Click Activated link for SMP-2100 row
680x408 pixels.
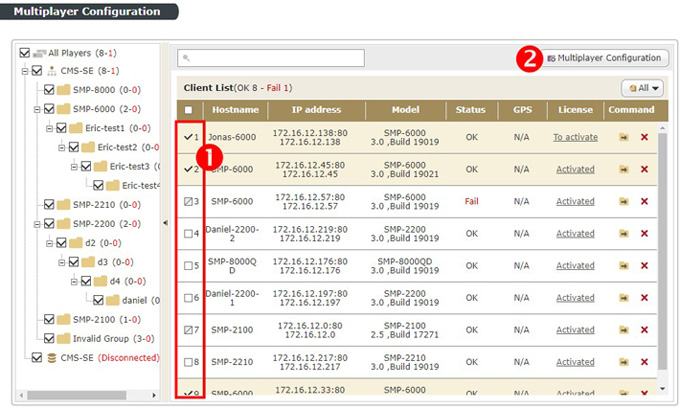tap(575, 330)
